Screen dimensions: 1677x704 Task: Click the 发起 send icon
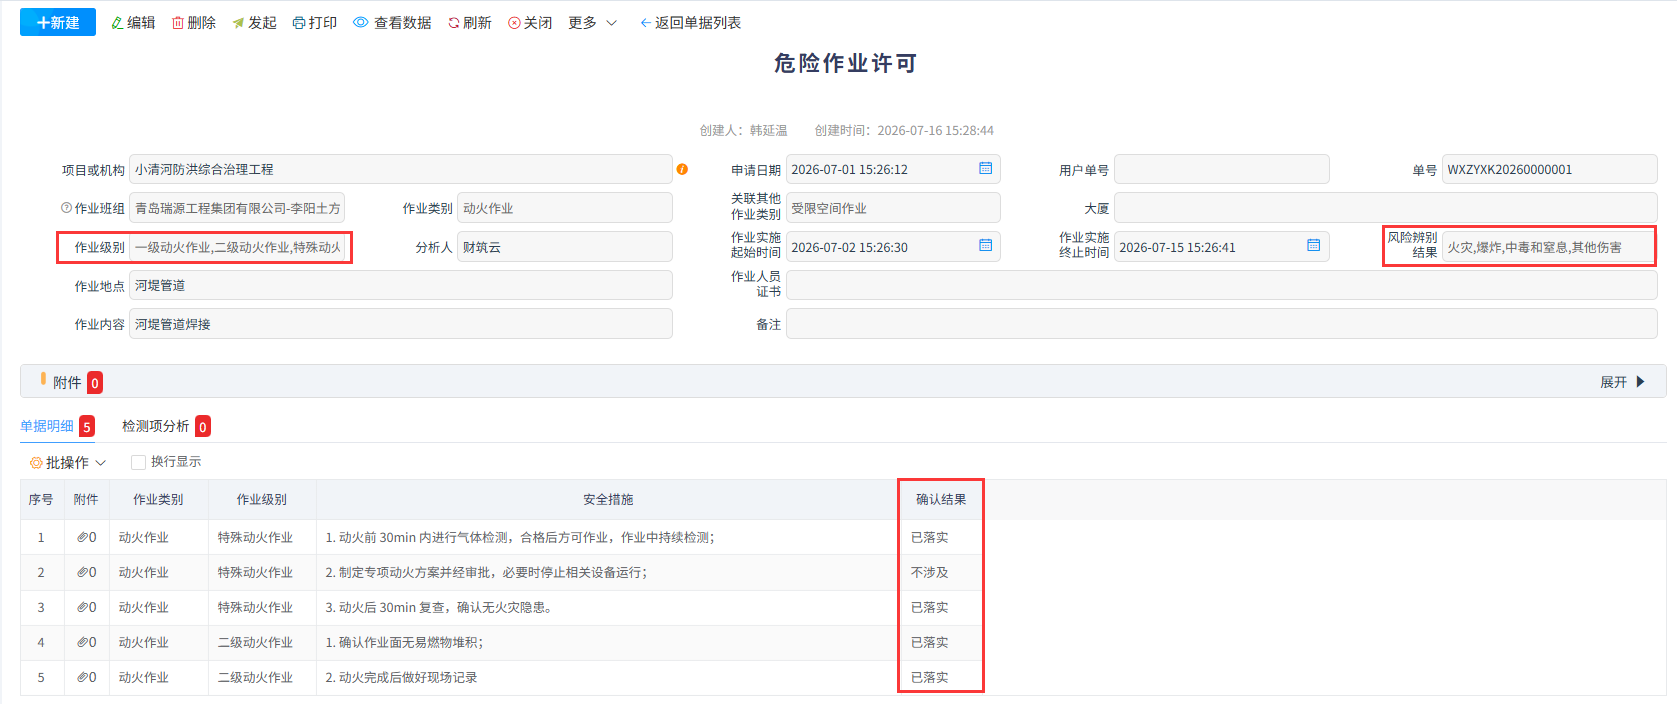pos(238,23)
